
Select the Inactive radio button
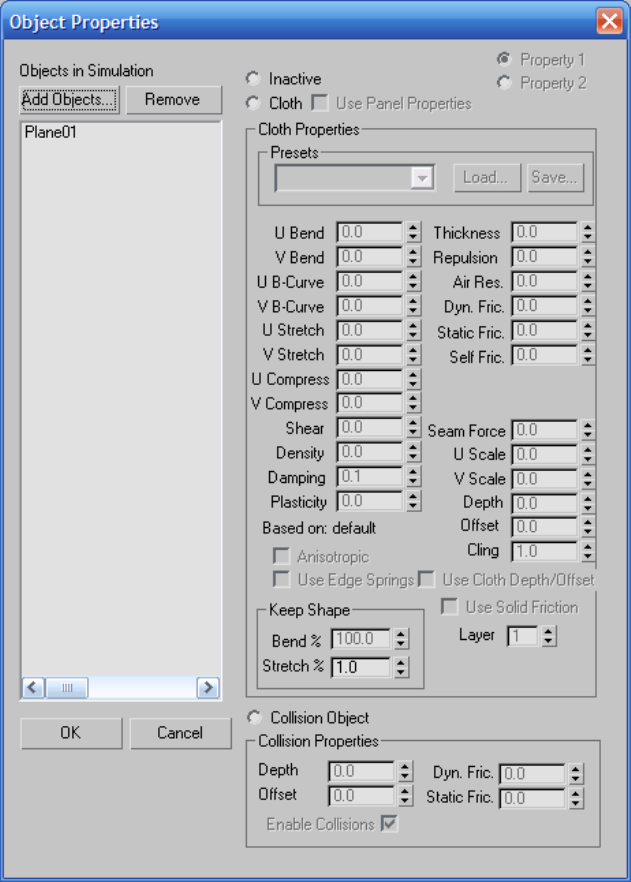[253, 79]
